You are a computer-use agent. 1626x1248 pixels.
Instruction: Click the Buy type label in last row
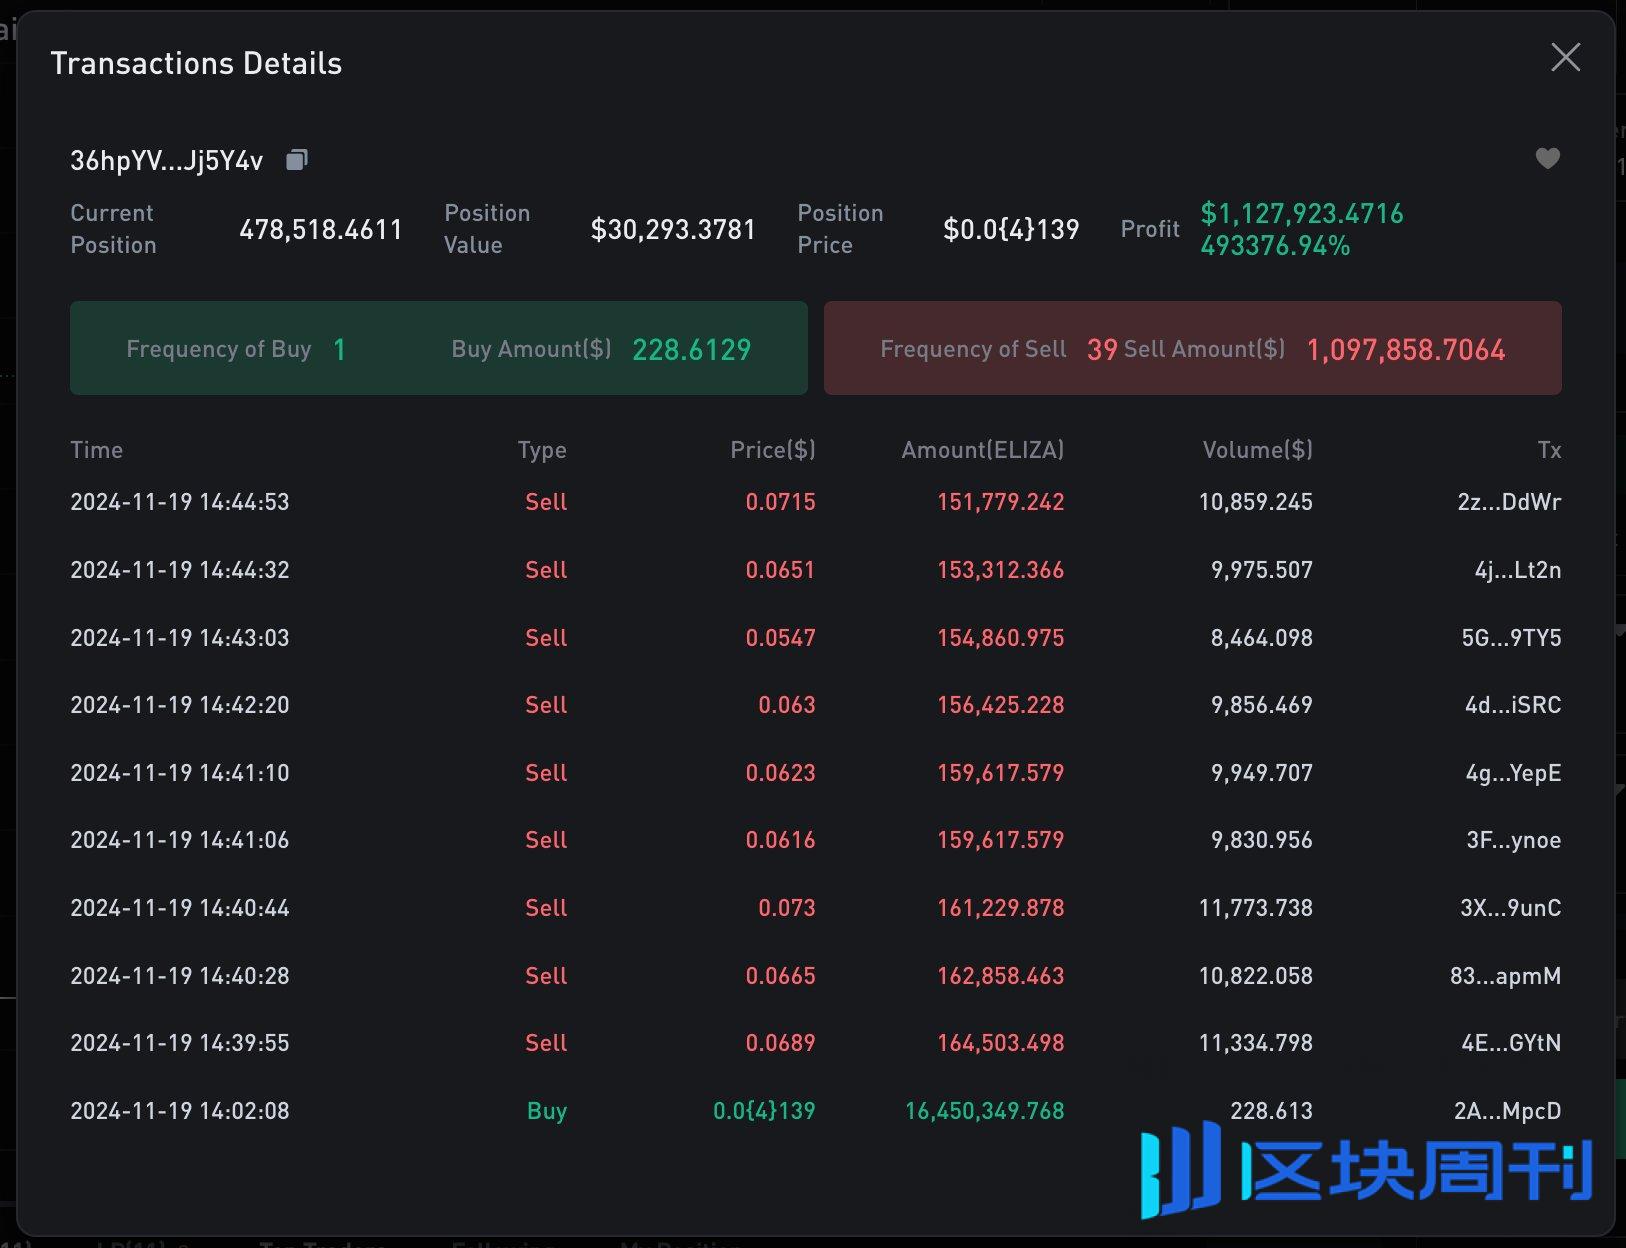point(547,1111)
